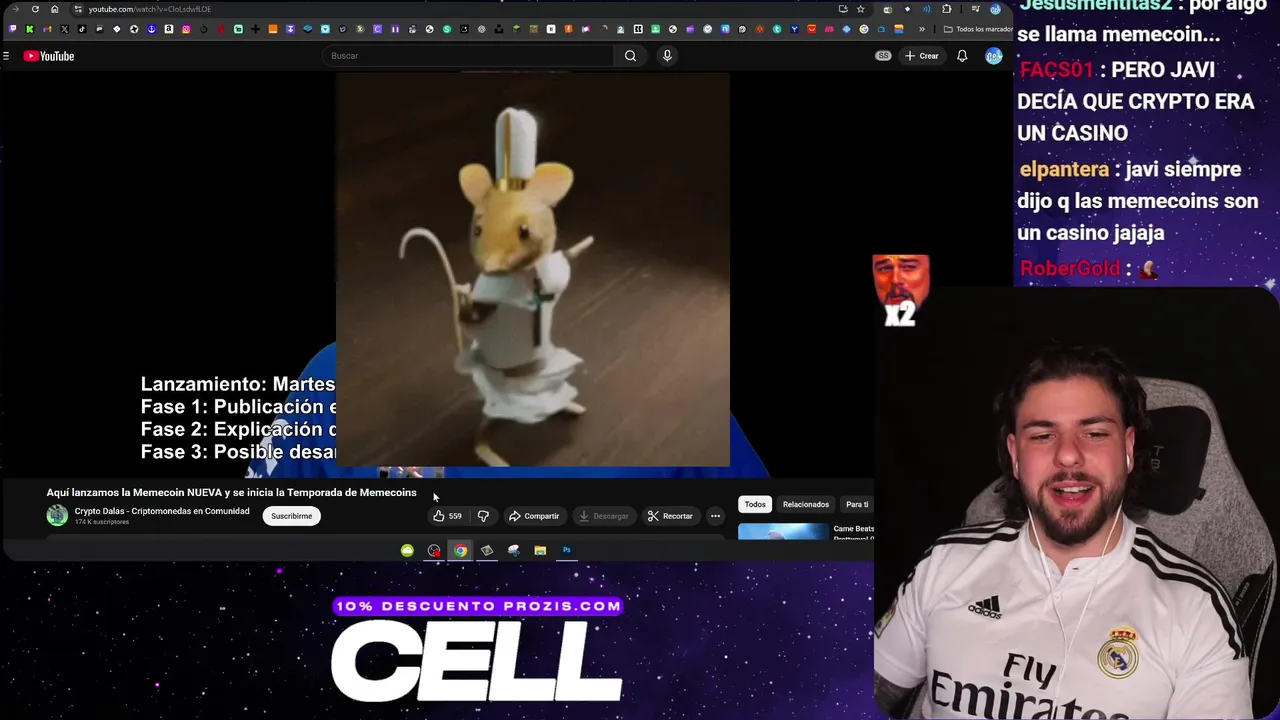Open the TikTok bookmark
This screenshot has height=720, width=1280.
point(82,29)
